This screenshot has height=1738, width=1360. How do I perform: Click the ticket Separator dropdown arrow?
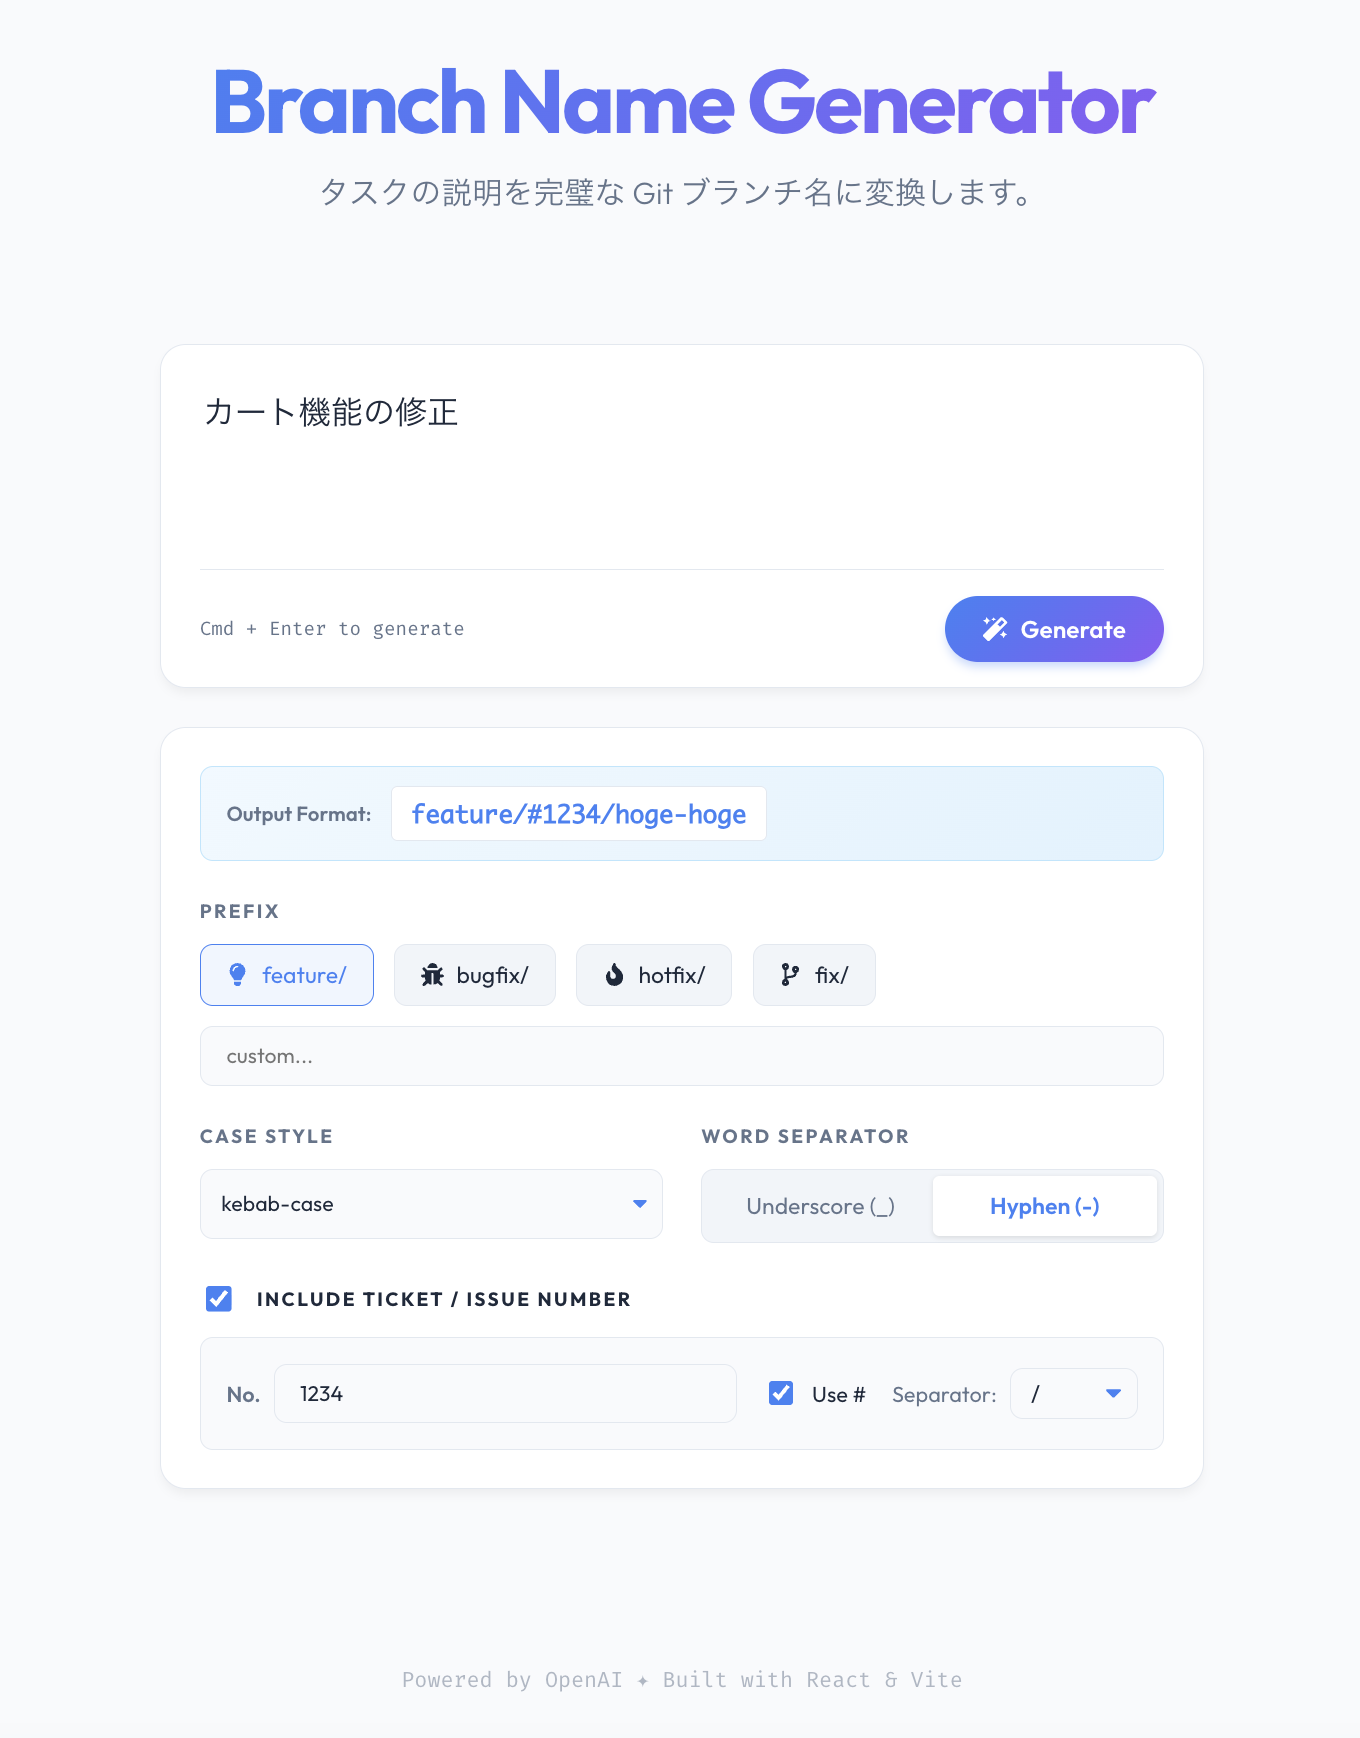tap(1113, 1394)
